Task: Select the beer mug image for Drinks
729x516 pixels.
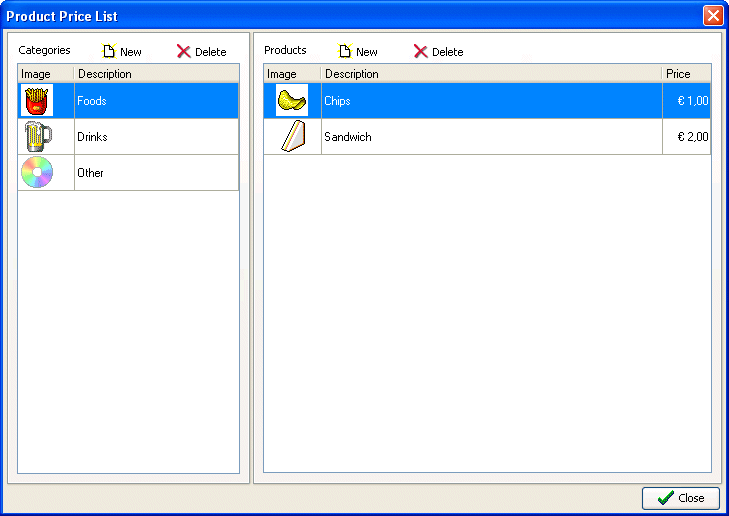Action: coord(38,136)
